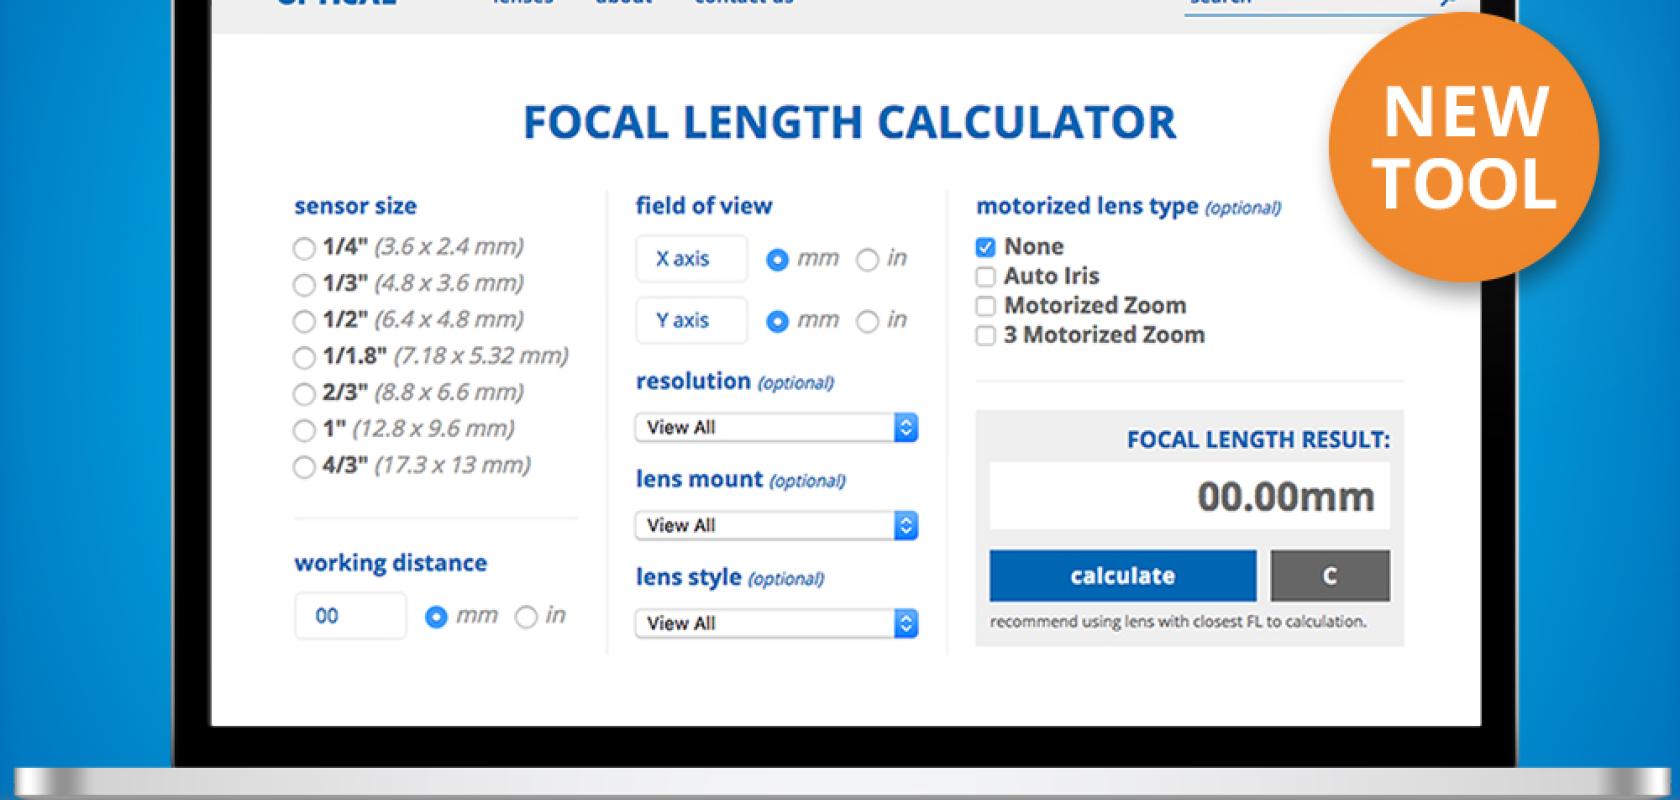Set X axis units to inches

pos(867,260)
